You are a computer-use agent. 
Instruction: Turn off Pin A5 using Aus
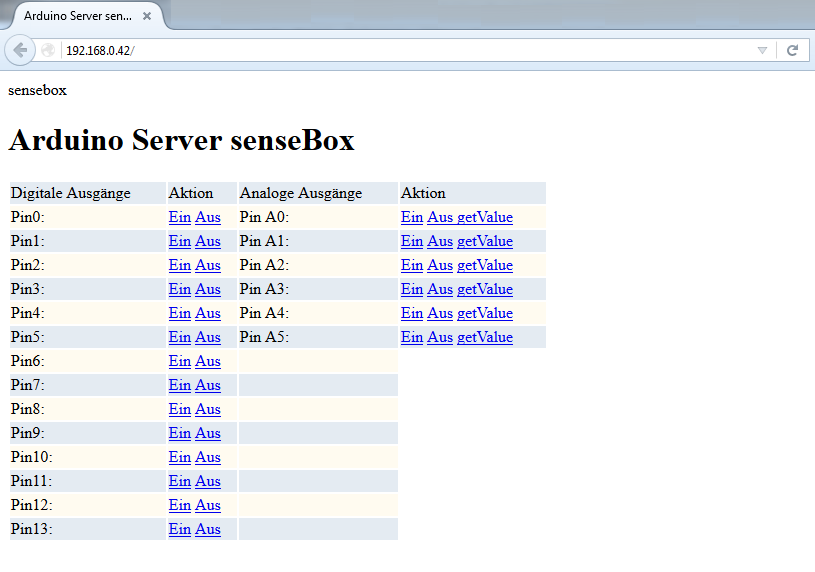440,337
